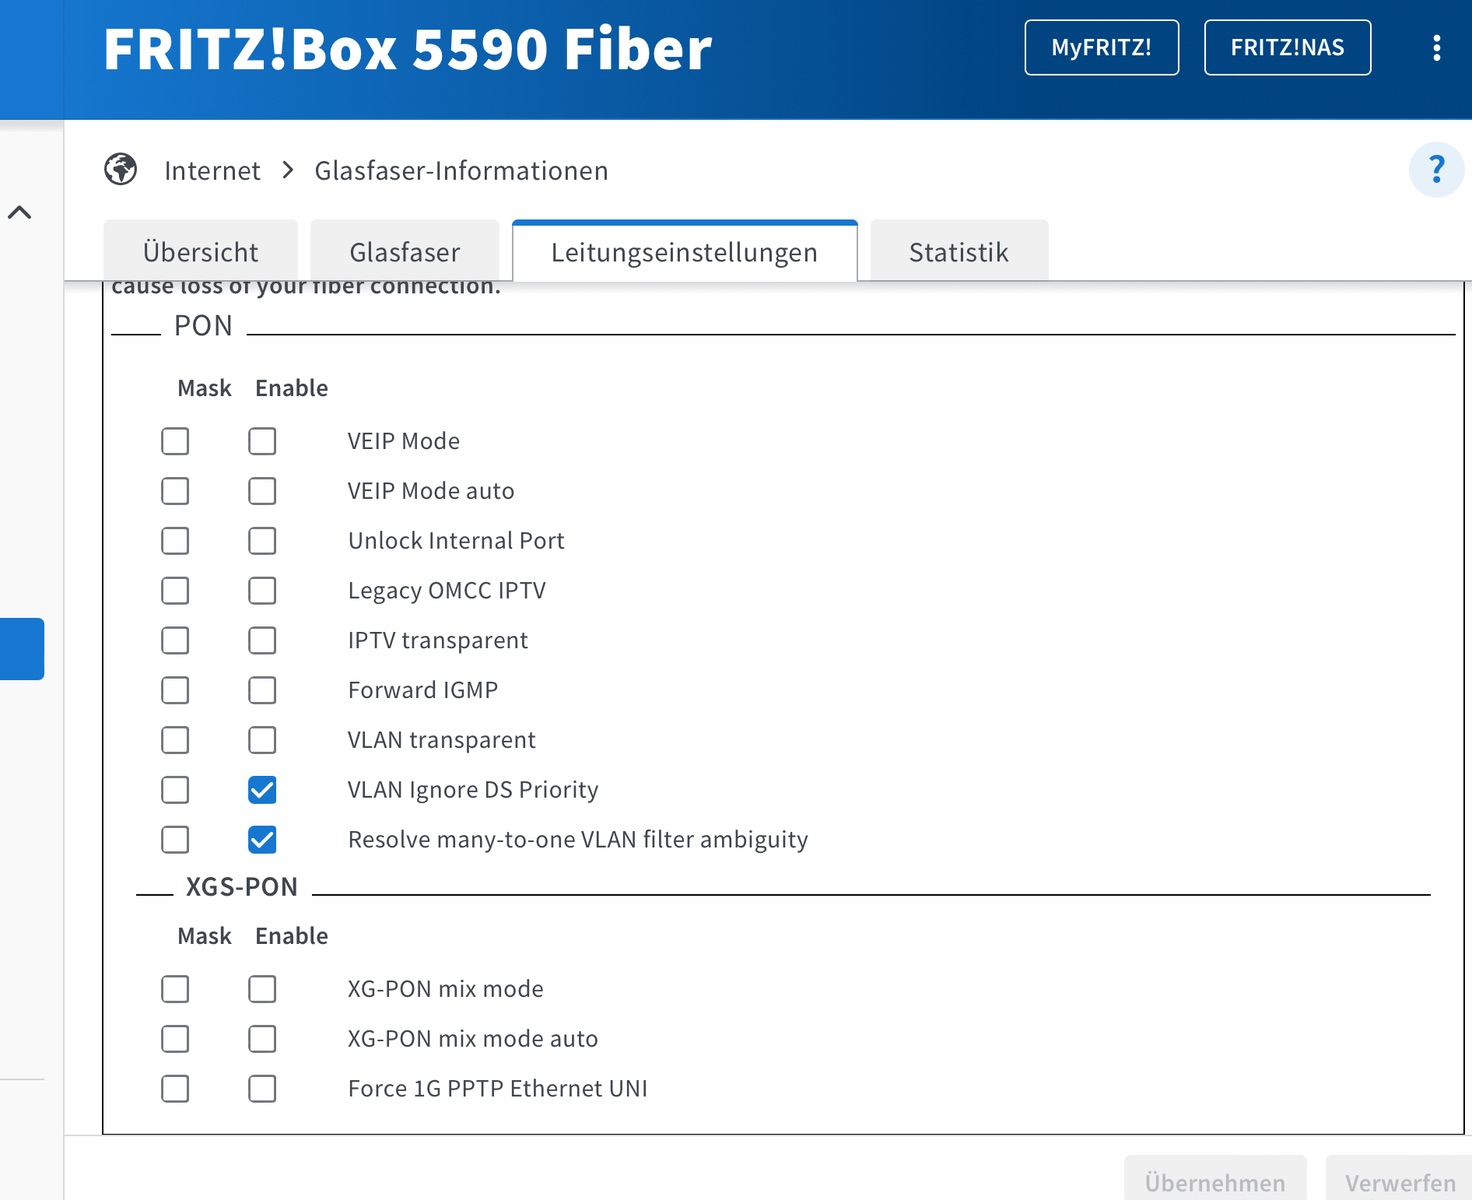
Task: Click the "Legacy OMCC IPTV" label
Action: tap(447, 591)
